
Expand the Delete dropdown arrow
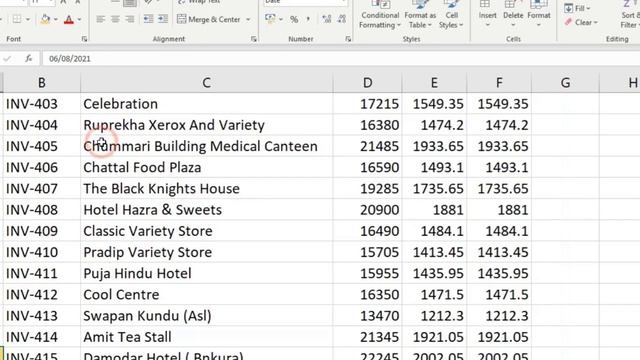coord(513,25)
